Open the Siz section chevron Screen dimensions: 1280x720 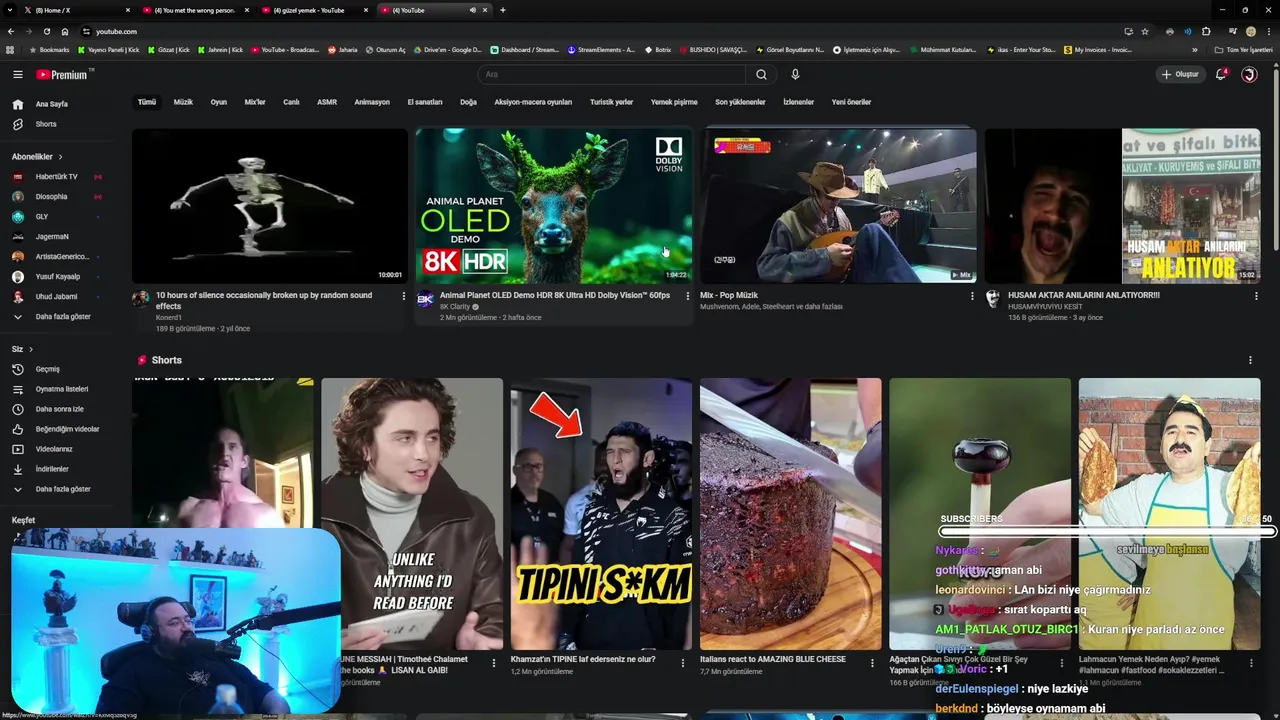tap(31, 349)
